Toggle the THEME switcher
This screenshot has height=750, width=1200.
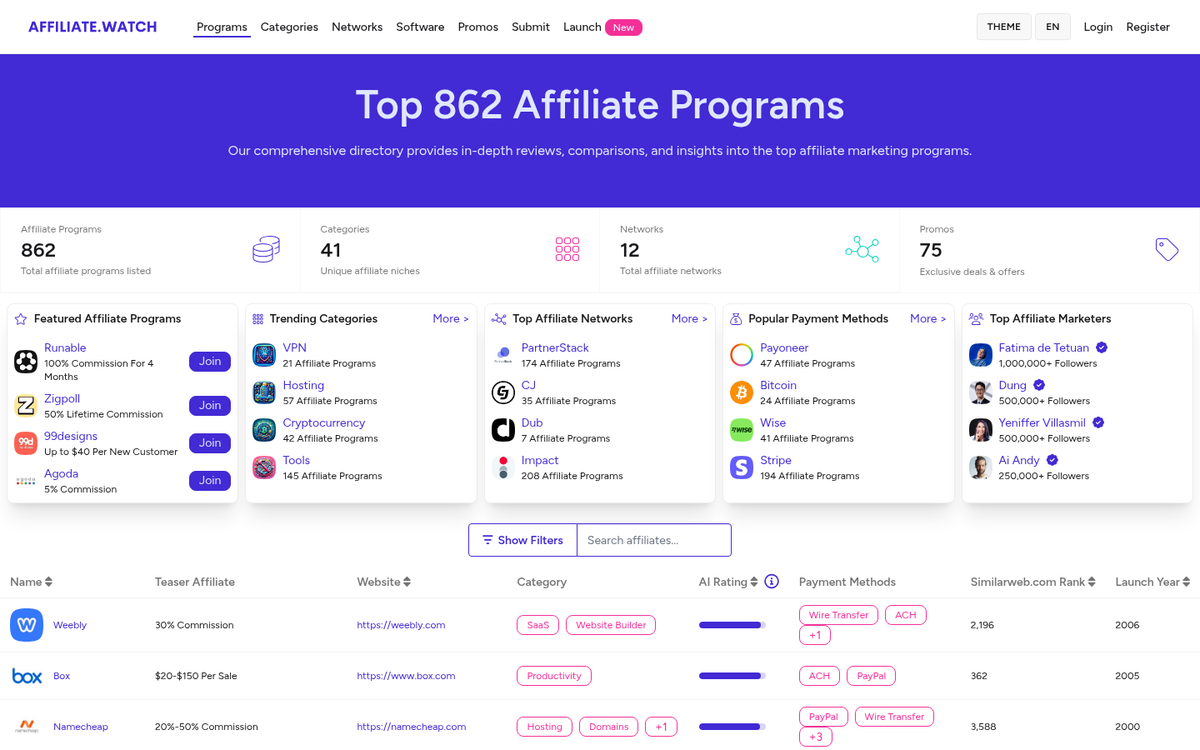tap(1003, 26)
